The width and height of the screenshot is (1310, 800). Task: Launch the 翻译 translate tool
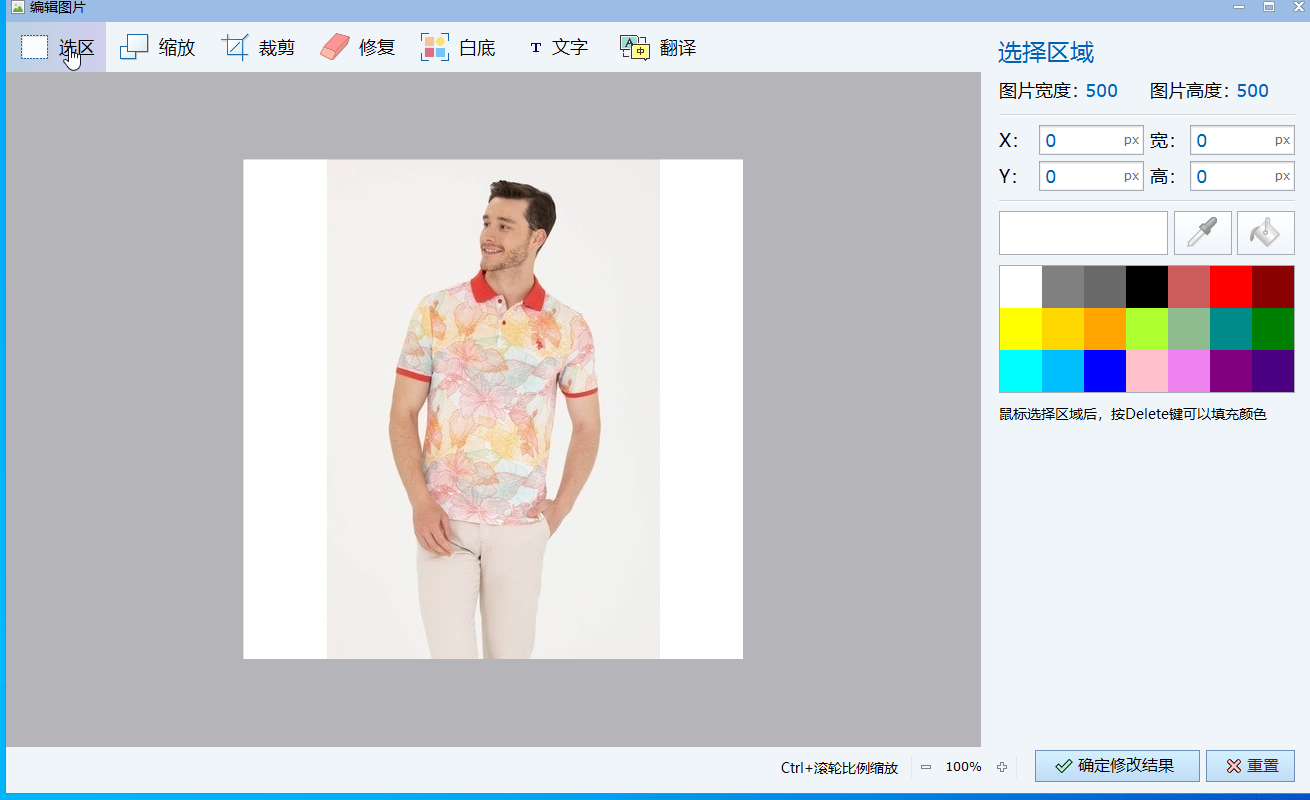658,47
